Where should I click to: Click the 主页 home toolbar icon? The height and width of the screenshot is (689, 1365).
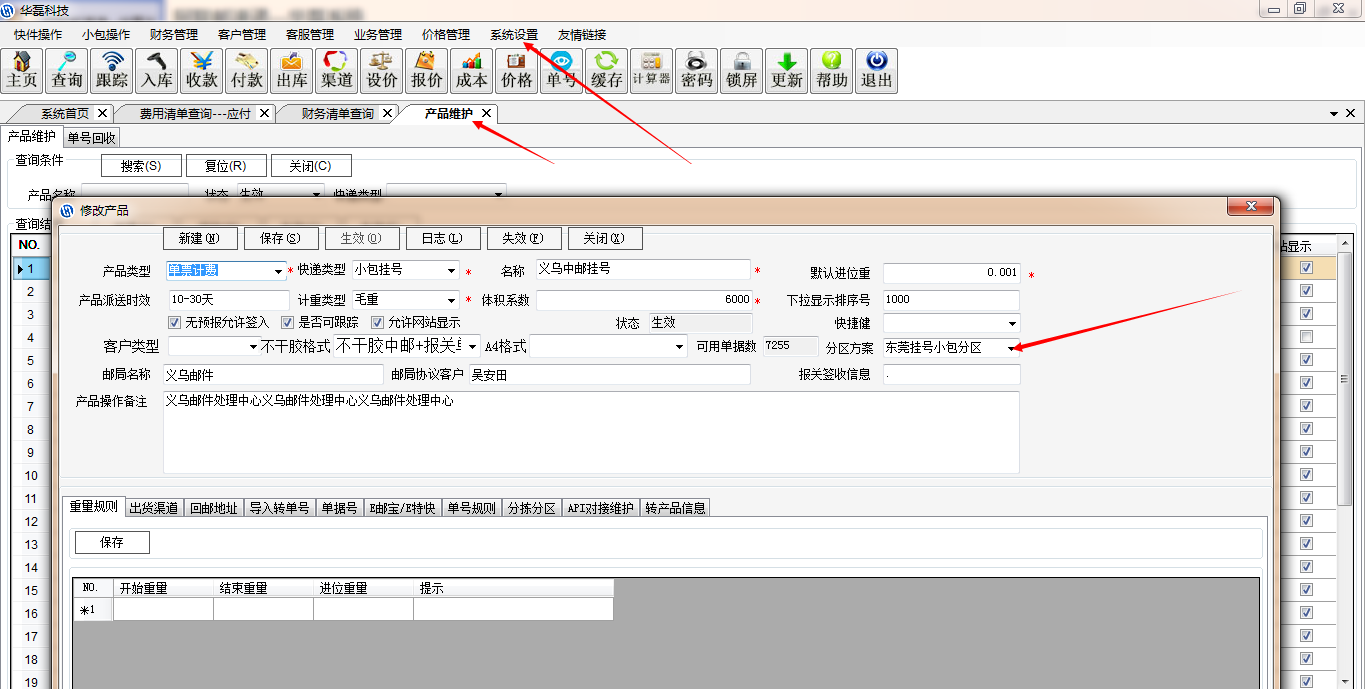click(x=22, y=71)
